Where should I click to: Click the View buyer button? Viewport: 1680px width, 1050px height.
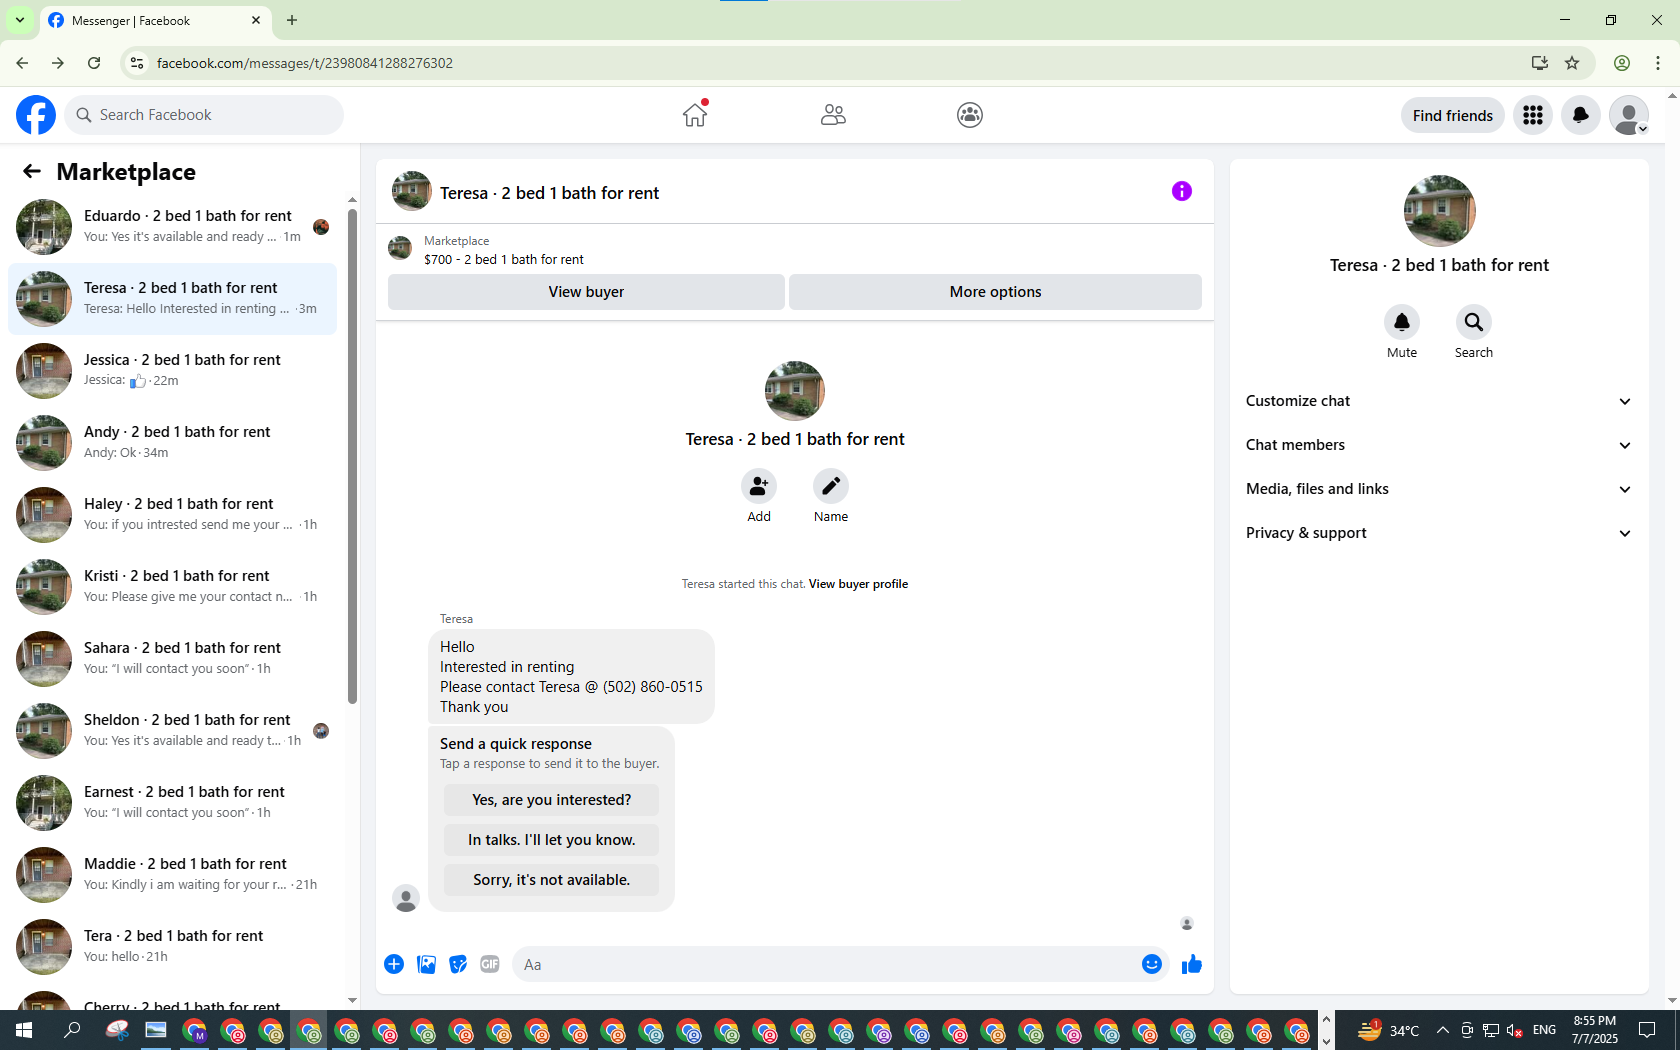tap(586, 292)
